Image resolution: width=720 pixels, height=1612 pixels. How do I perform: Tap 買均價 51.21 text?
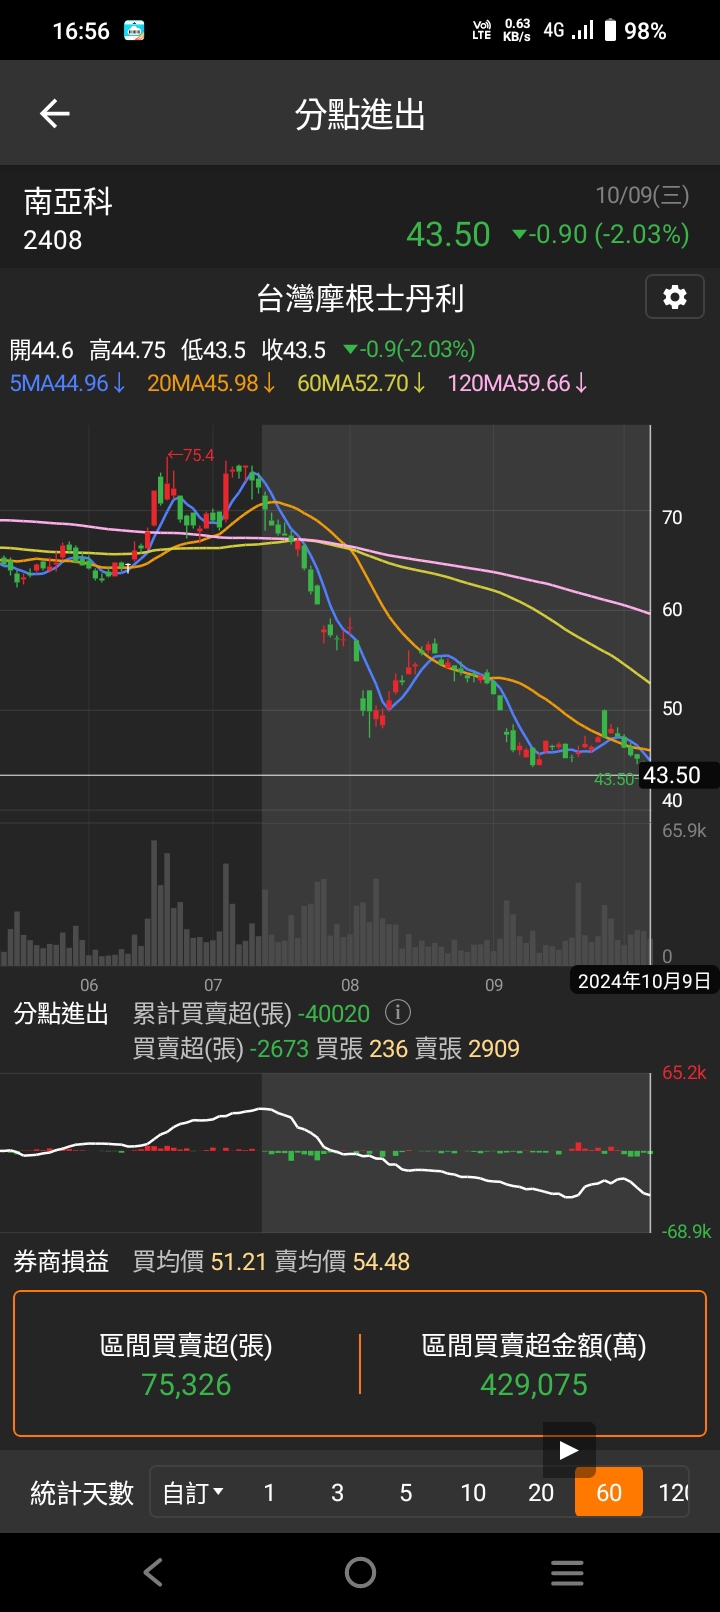tap(200, 1262)
